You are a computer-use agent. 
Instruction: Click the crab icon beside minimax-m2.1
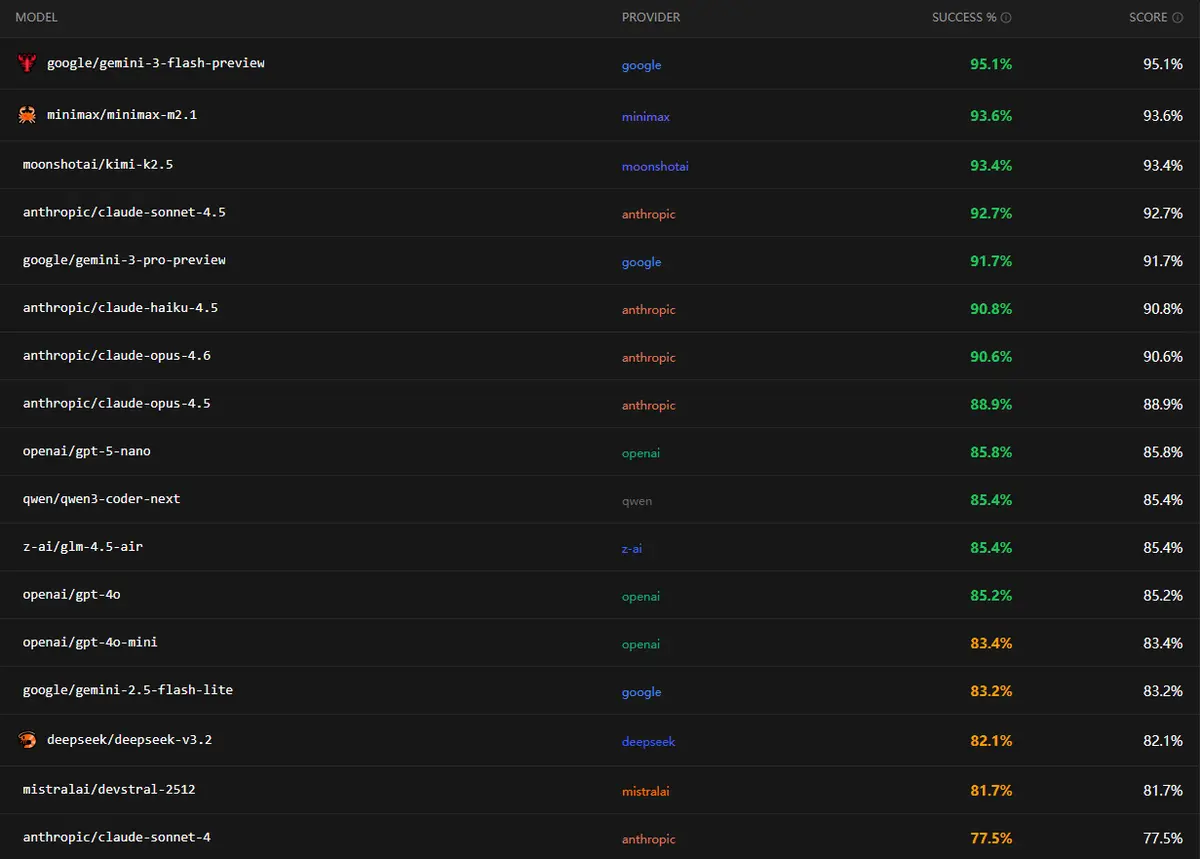28,115
